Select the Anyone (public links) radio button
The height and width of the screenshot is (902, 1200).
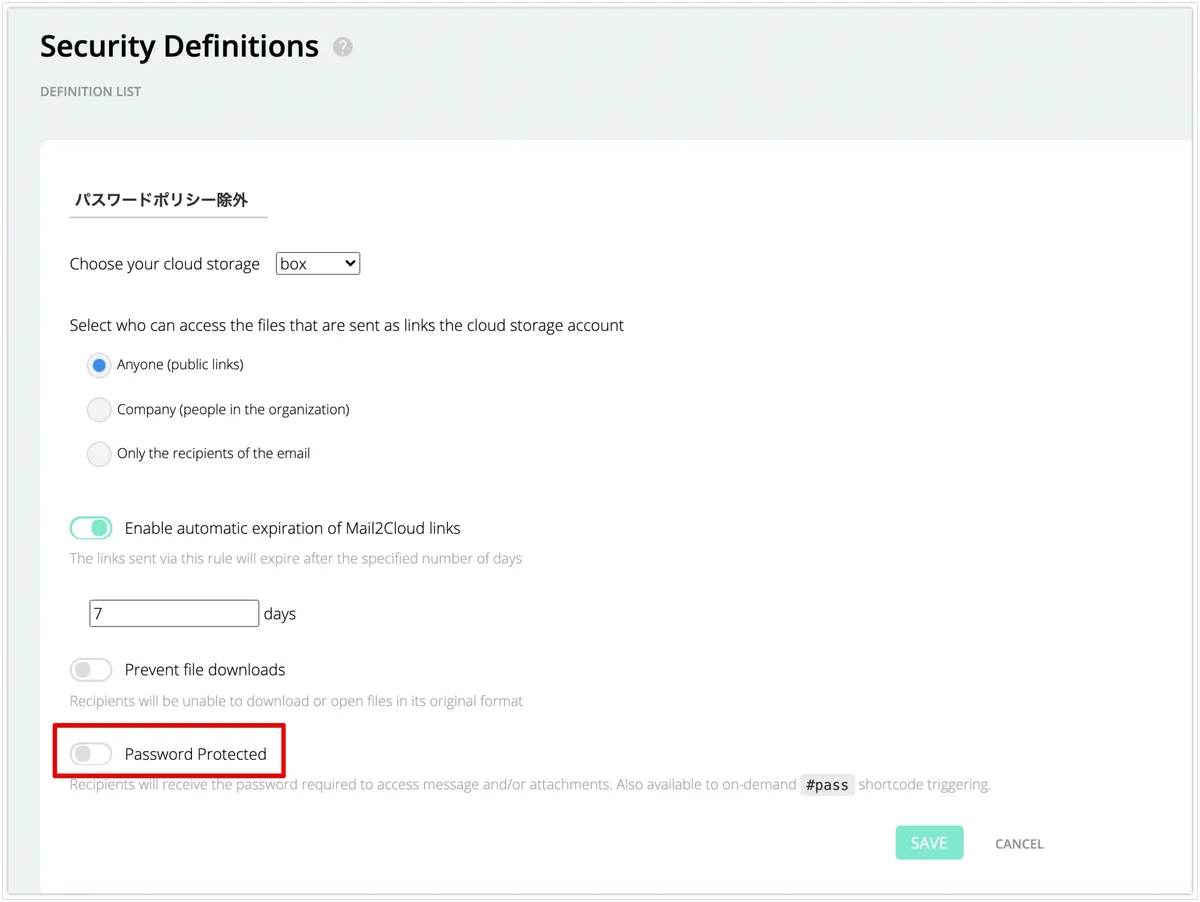pyautogui.click(x=99, y=365)
